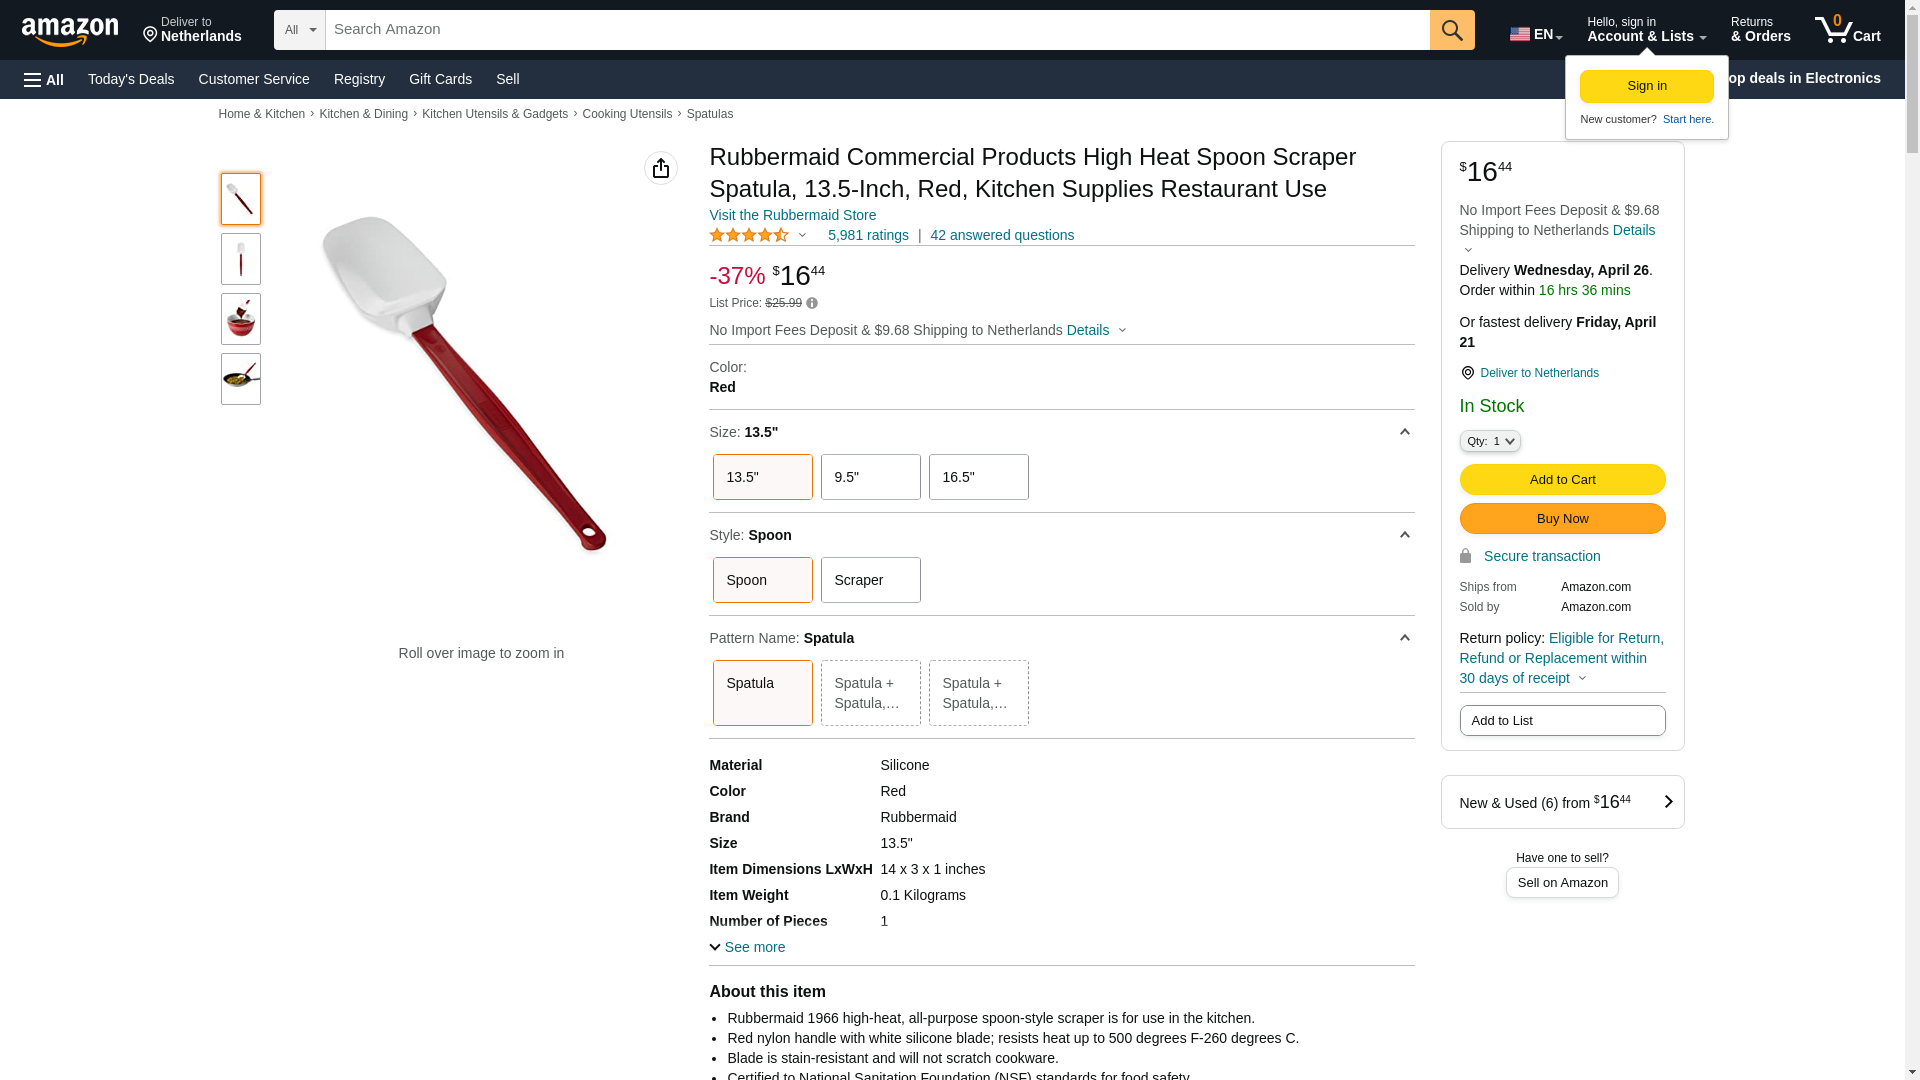This screenshot has height=1080, width=1920.
Task: Click the share icon above product image
Action: coord(661,168)
